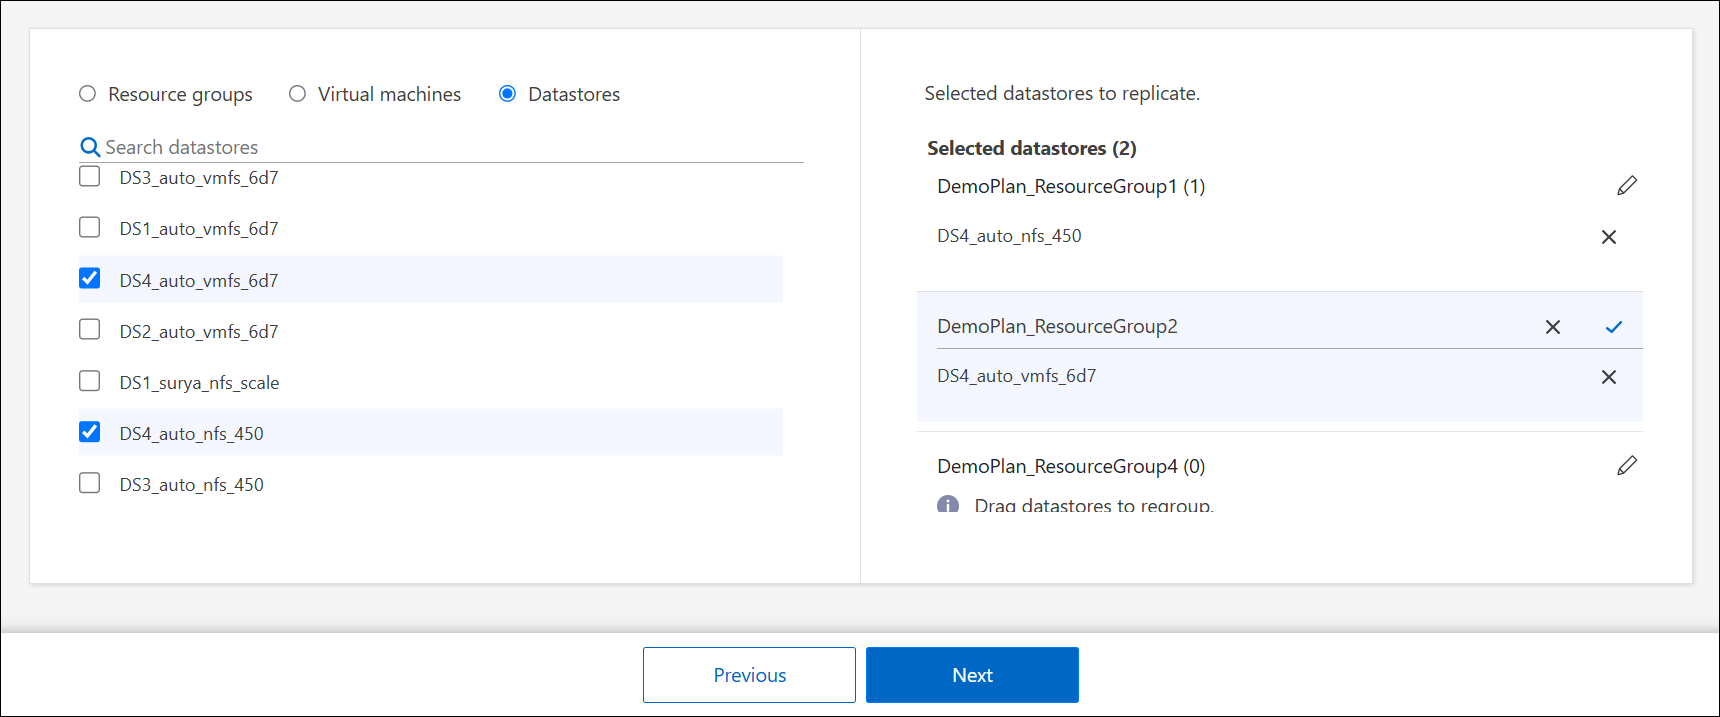The height and width of the screenshot is (717, 1720).
Task: Click the info icon near drag hint
Action: click(947, 505)
